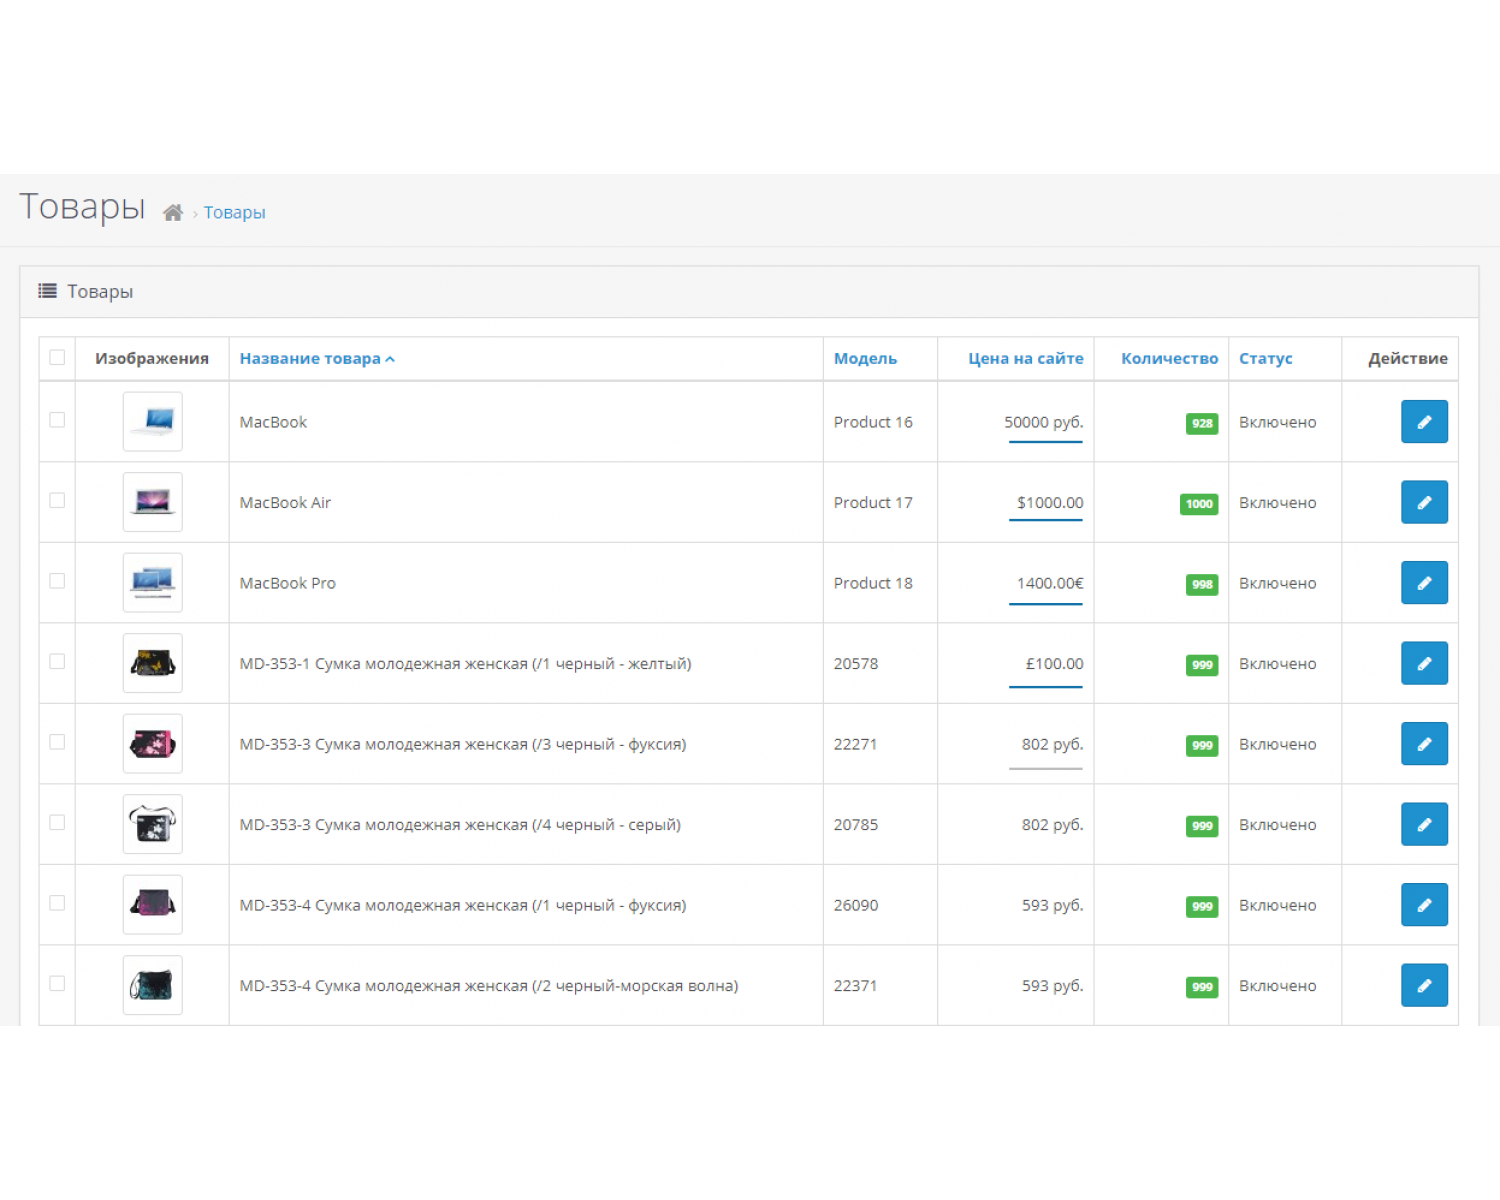Edit the MacBook Pro product
Viewport: 1500px width, 1200px height.
[1424, 582]
